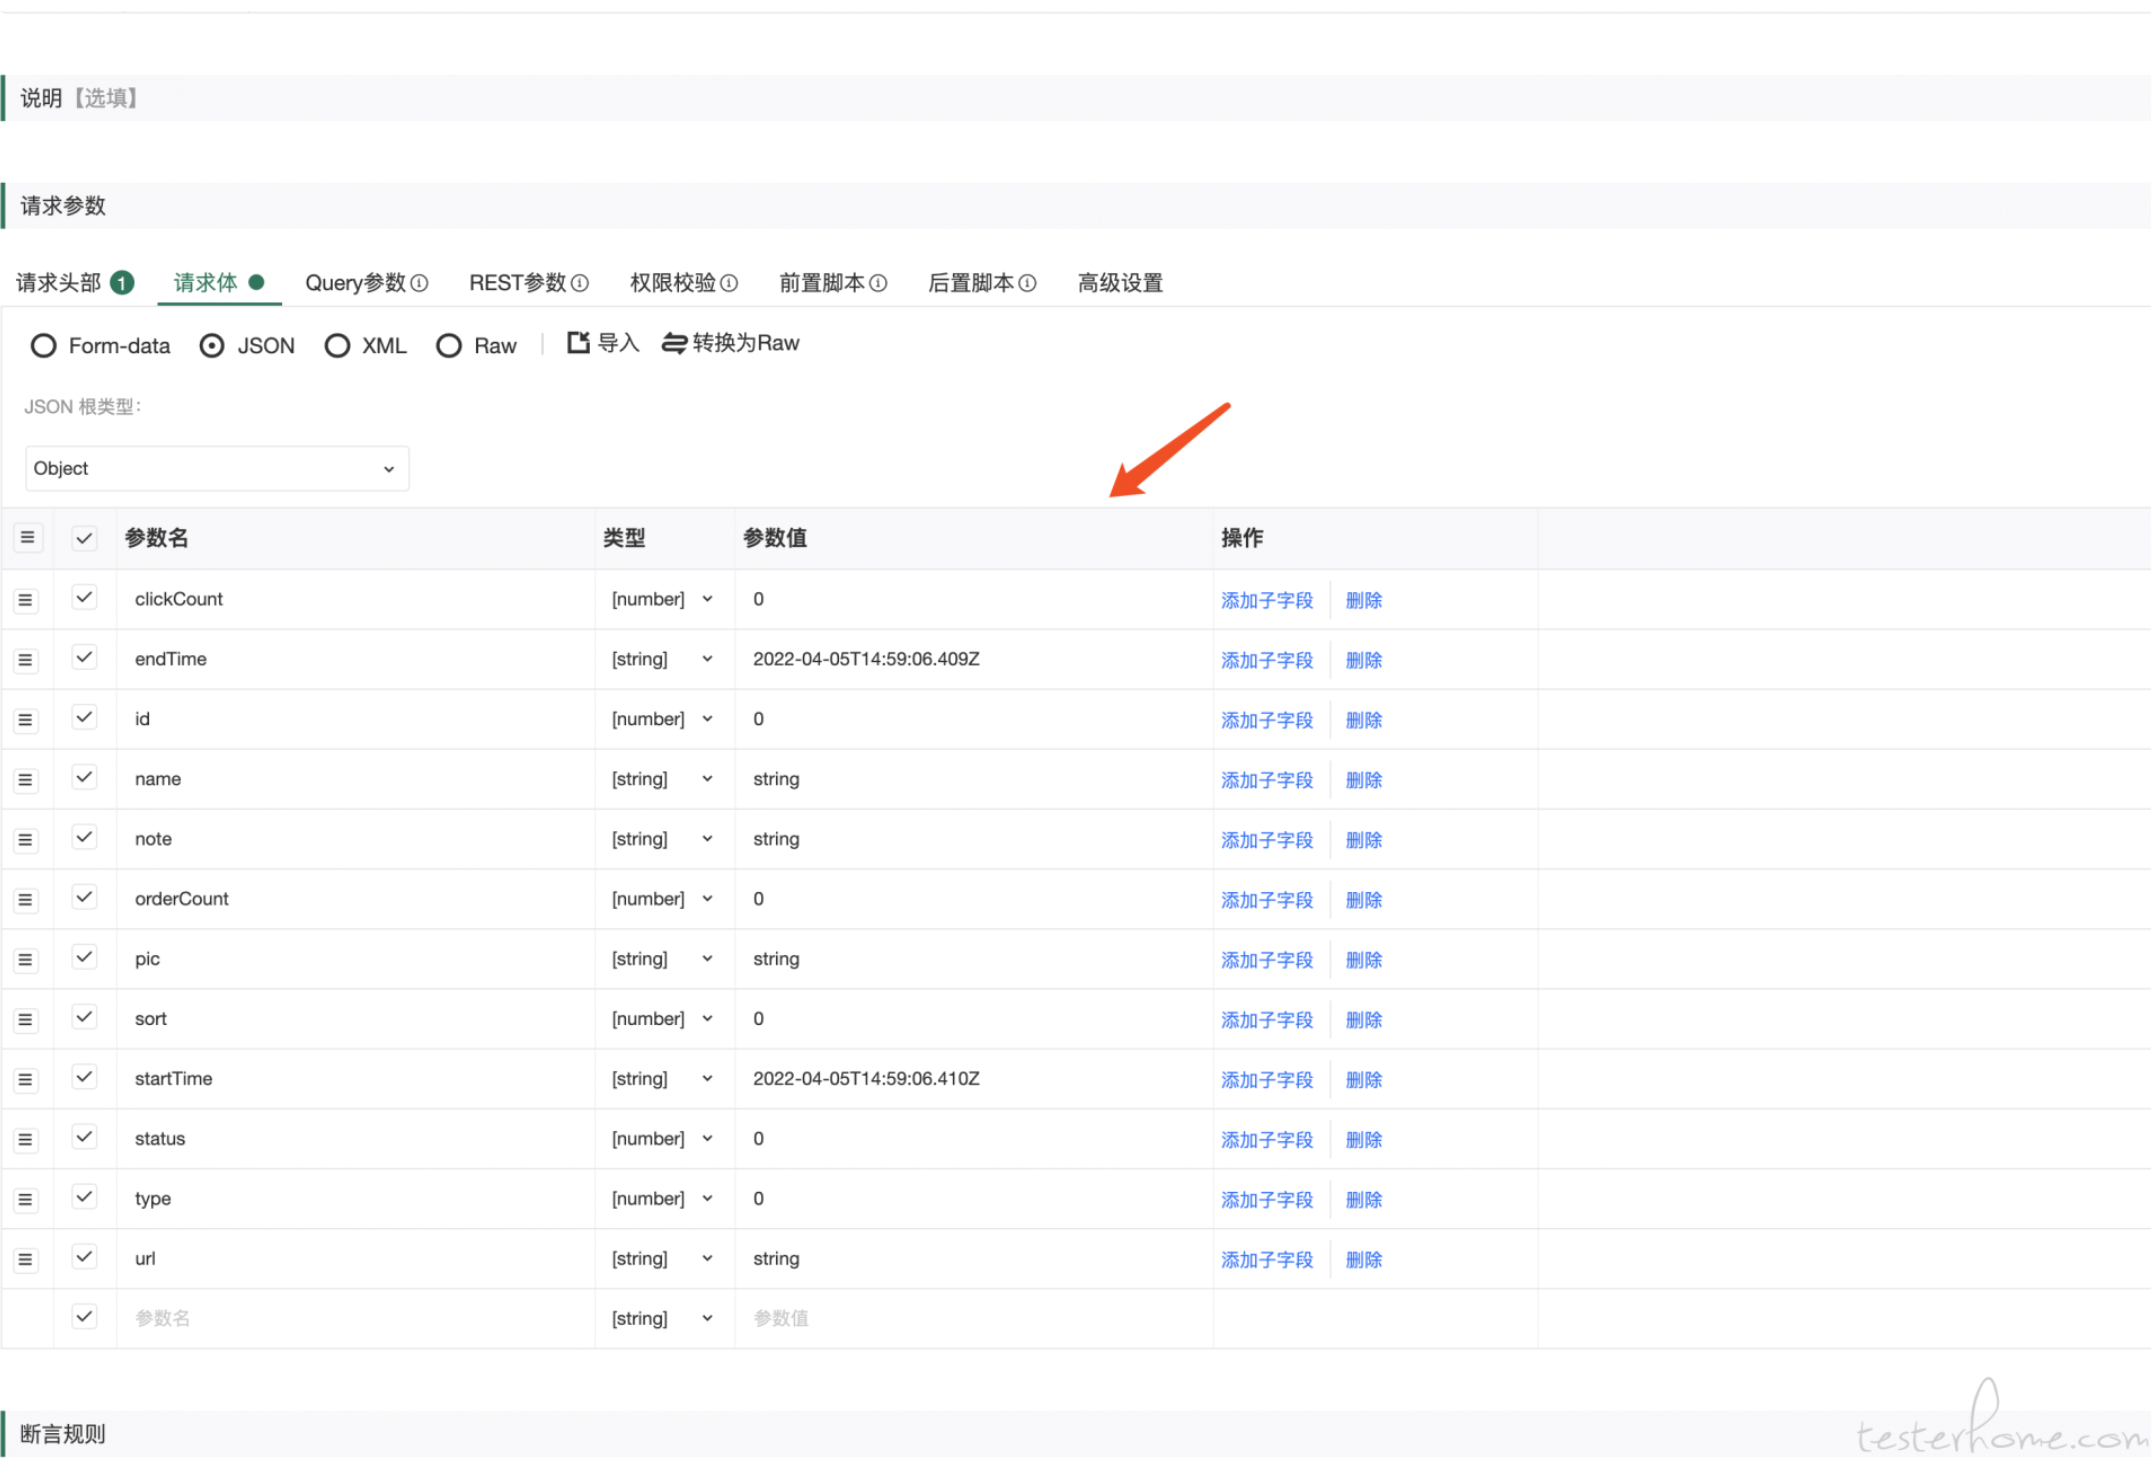
Task: Click the header row menu icon
Action: point(28,538)
